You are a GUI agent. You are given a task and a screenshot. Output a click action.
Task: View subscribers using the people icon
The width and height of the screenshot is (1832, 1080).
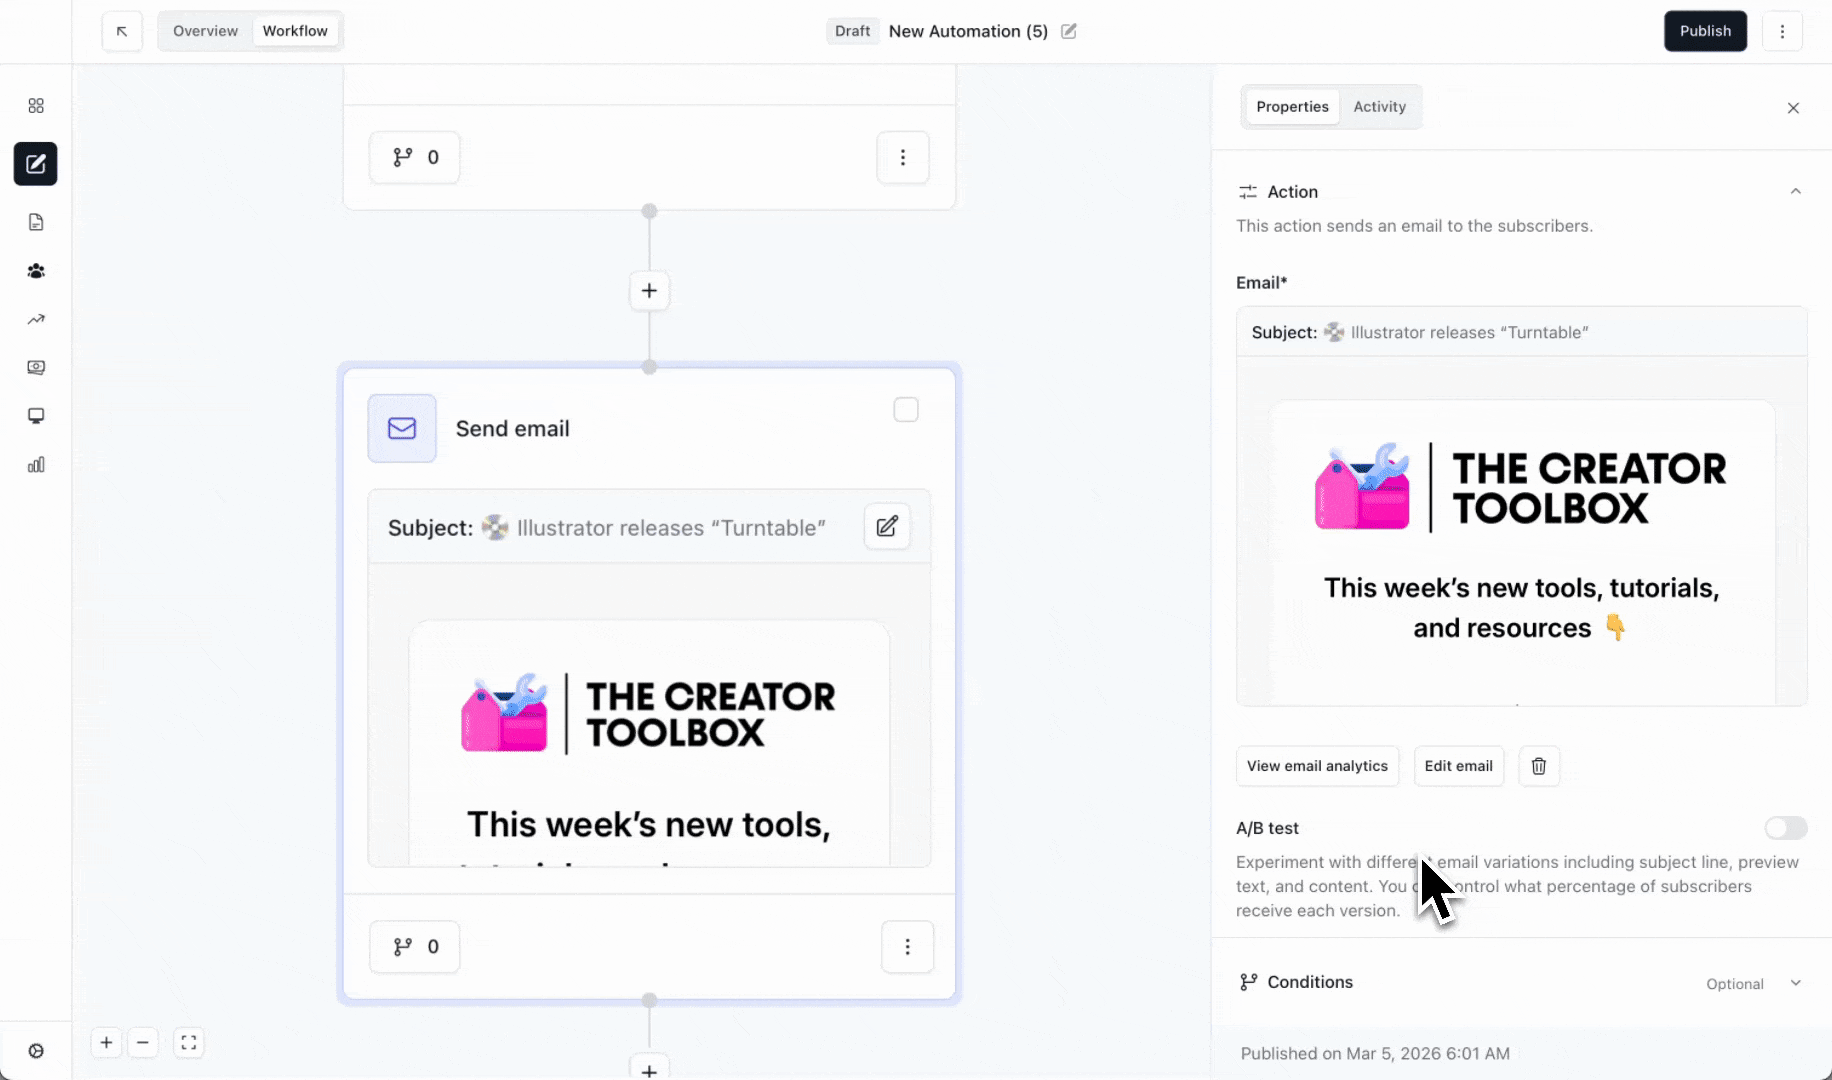click(x=36, y=271)
